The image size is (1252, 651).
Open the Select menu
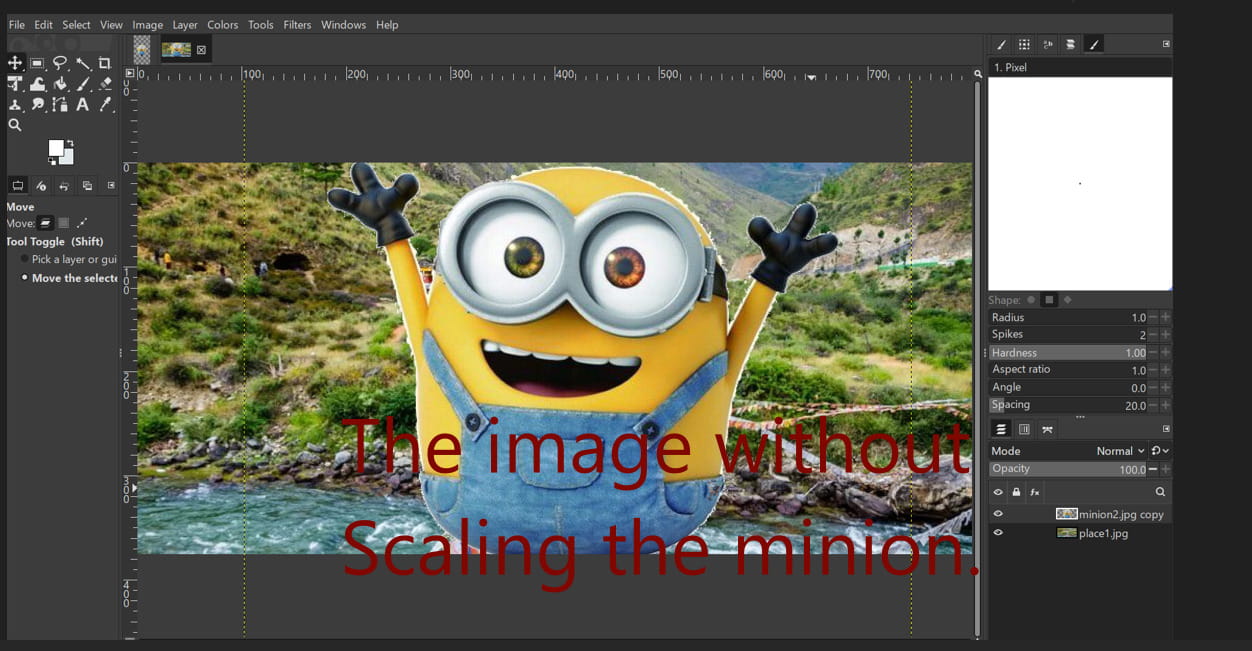tap(76, 24)
